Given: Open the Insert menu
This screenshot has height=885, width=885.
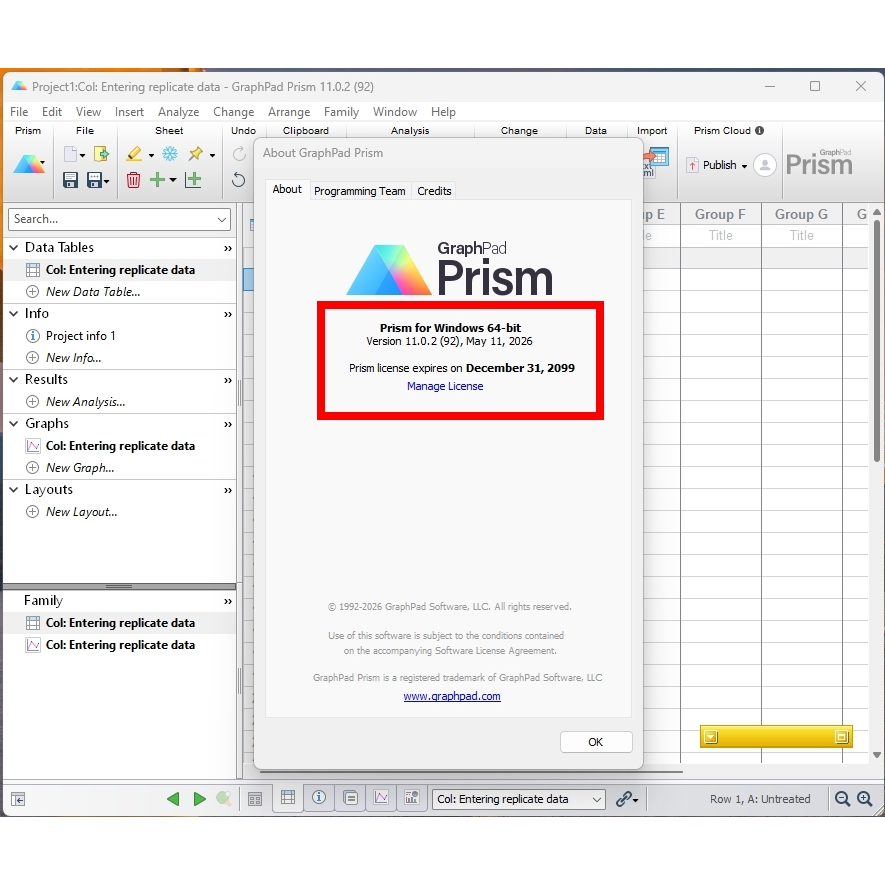Looking at the screenshot, I should point(129,112).
